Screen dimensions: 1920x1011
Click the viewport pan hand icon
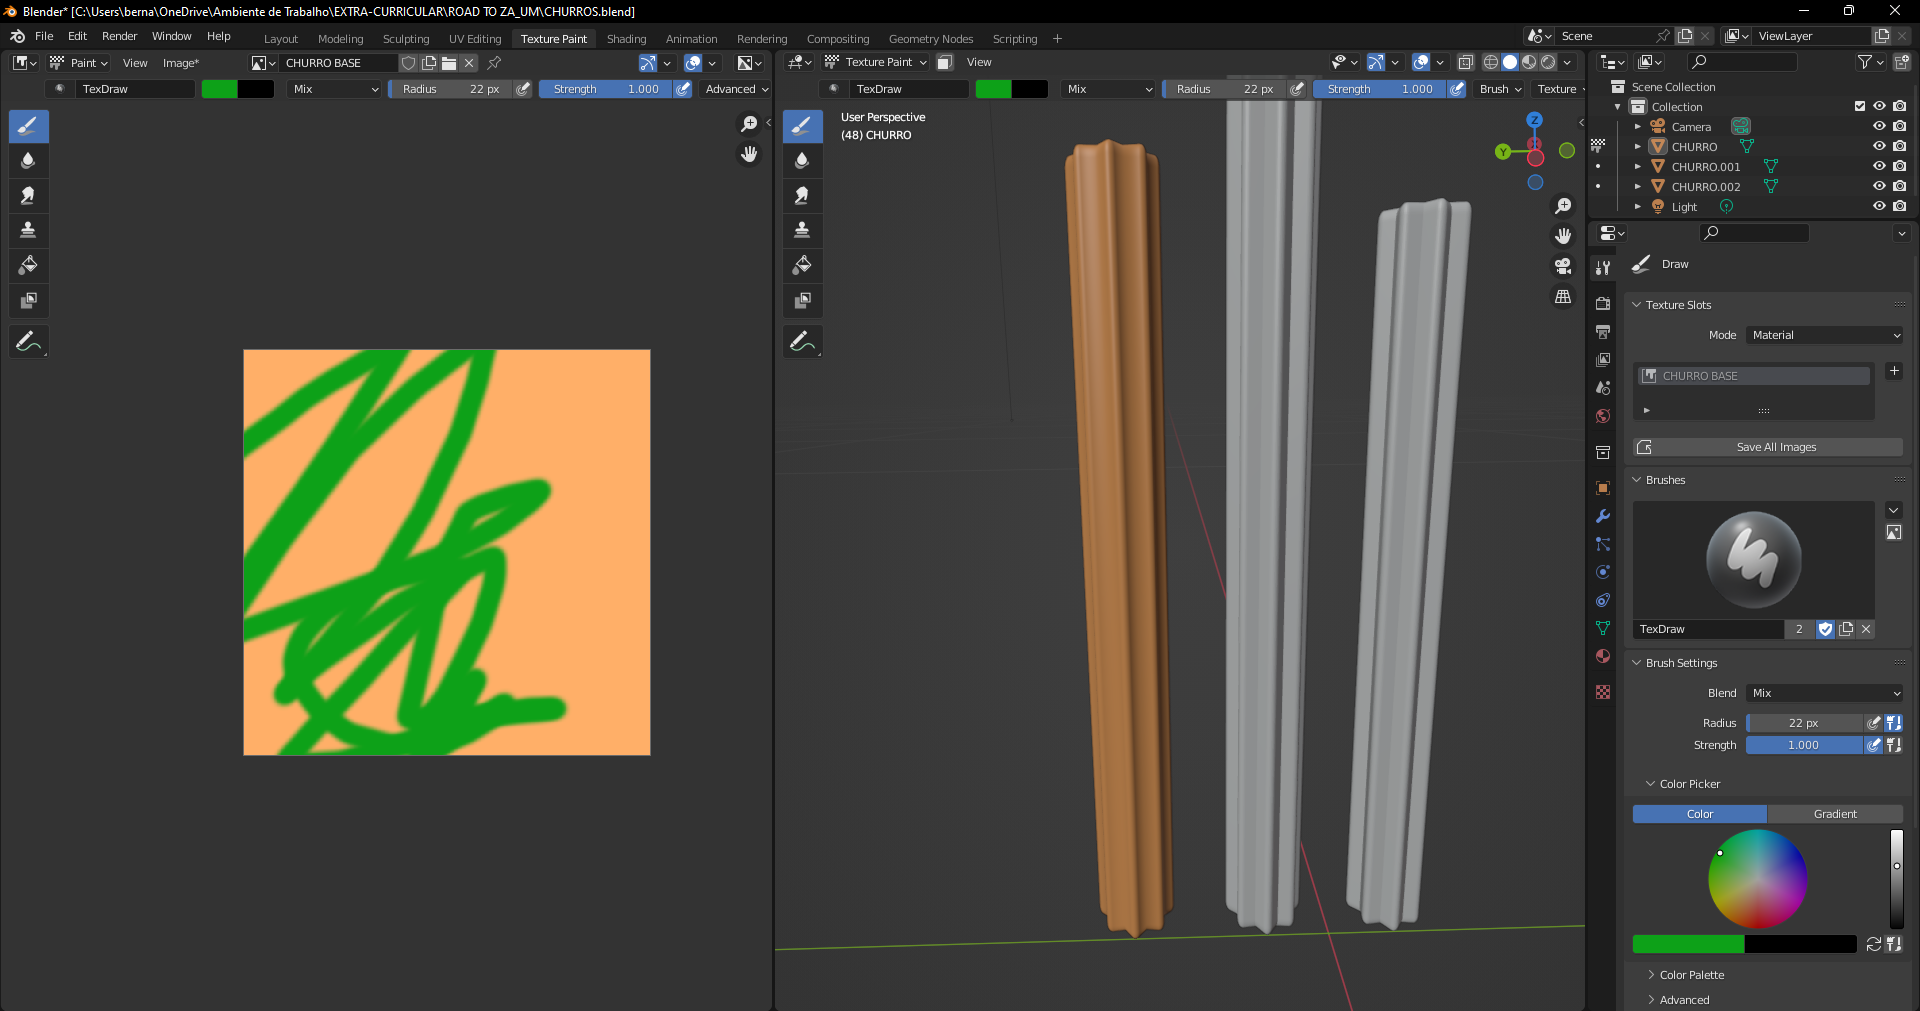pos(1563,236)
